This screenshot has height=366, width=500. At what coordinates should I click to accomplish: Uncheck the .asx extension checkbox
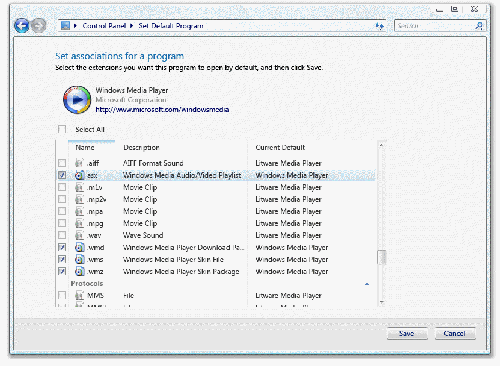[x=62, y=175]
